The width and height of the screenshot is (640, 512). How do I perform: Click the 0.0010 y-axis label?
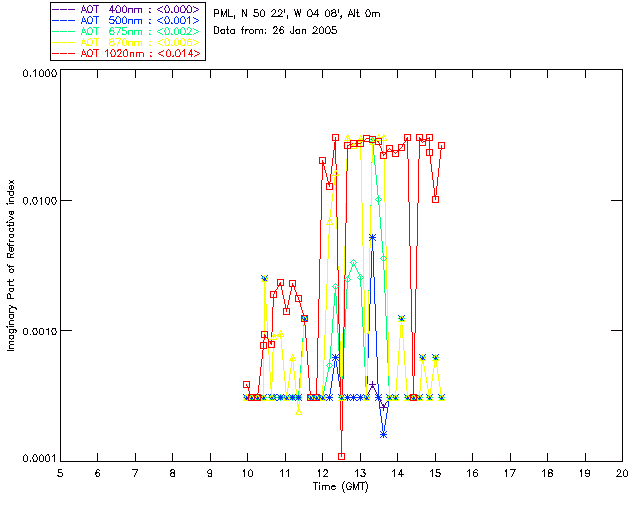[x=39, y=331]
